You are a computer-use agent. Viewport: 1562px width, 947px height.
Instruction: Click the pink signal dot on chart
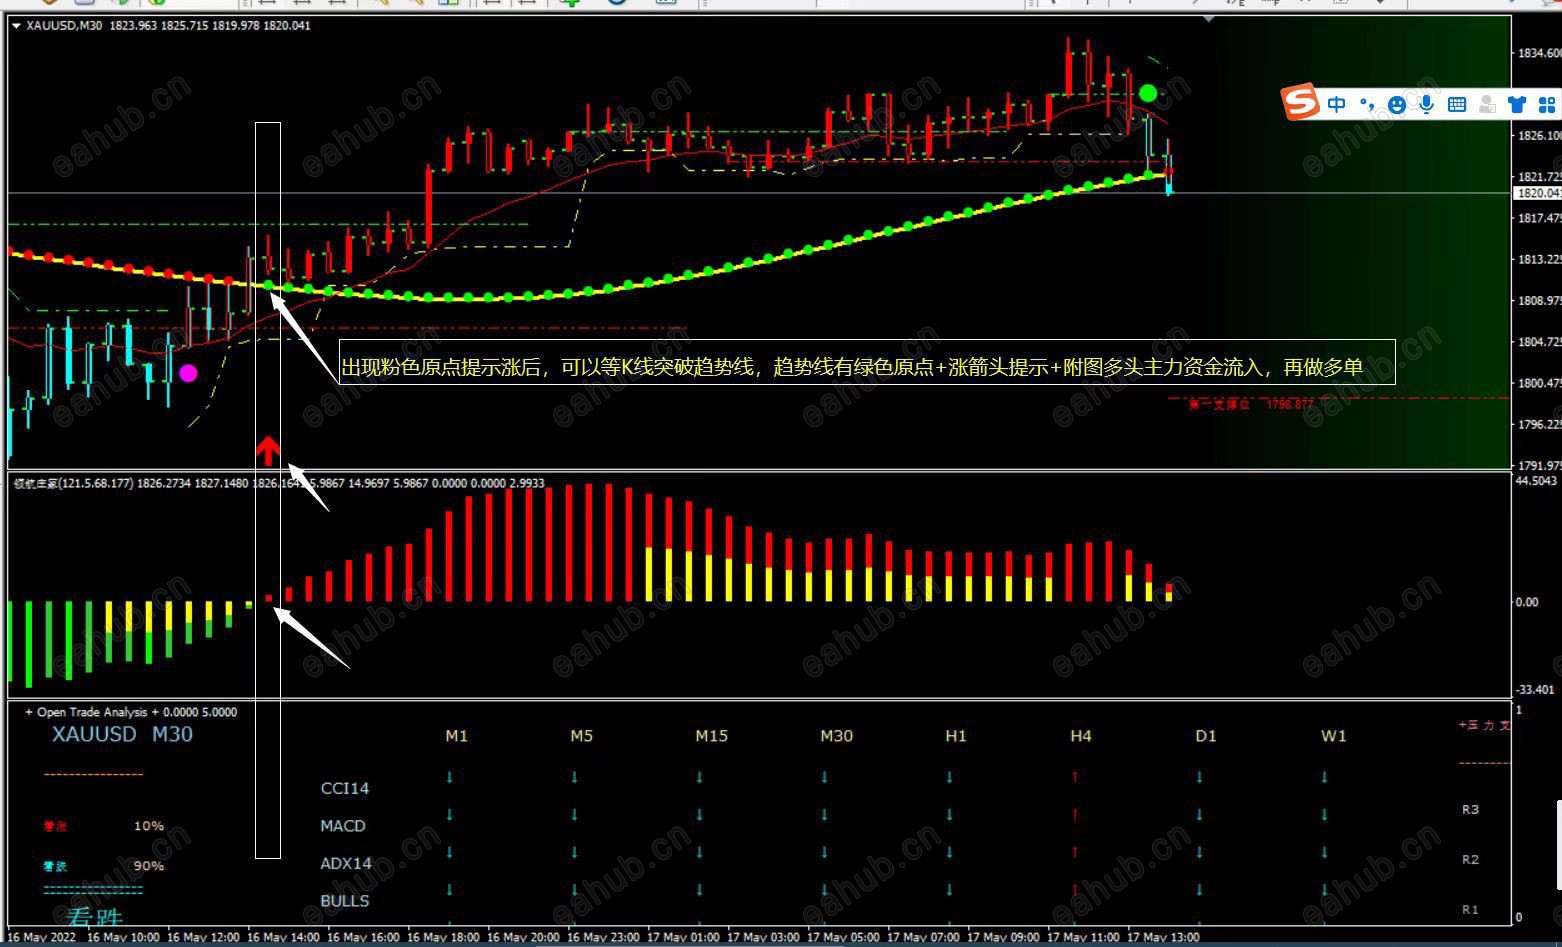point(188,374)
